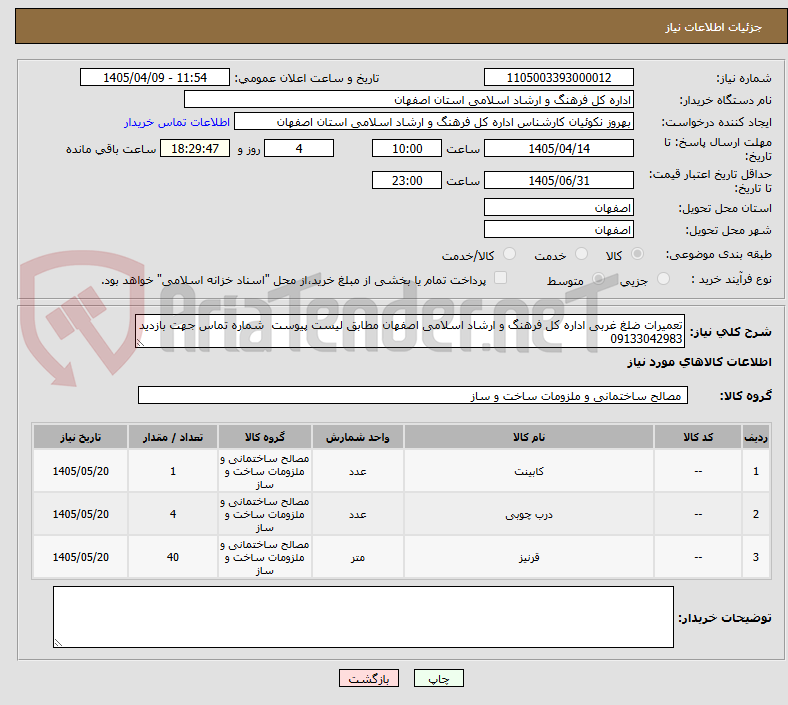Click the validity time field 23:00
Image resolution: width=788 pixels, height=705 pixels.
(x=407, y=180)
